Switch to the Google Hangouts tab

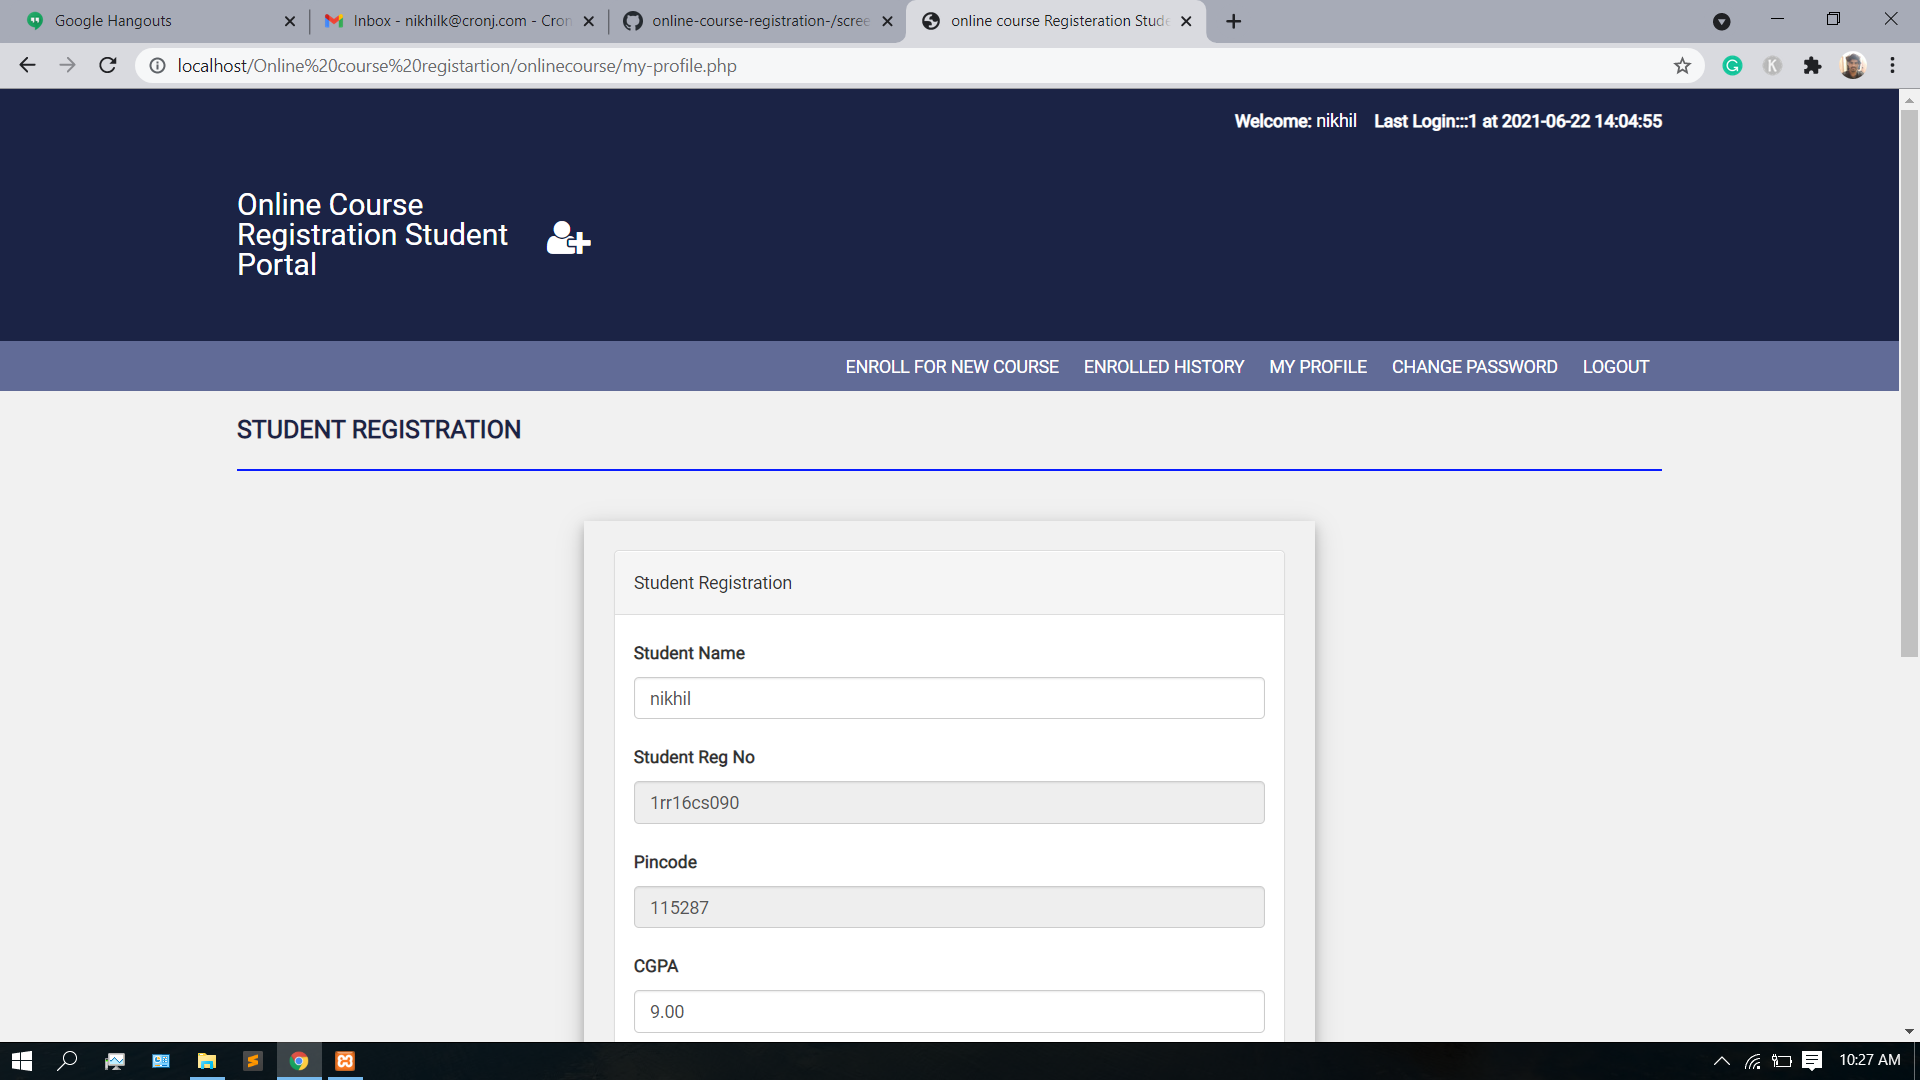point(150,20)
